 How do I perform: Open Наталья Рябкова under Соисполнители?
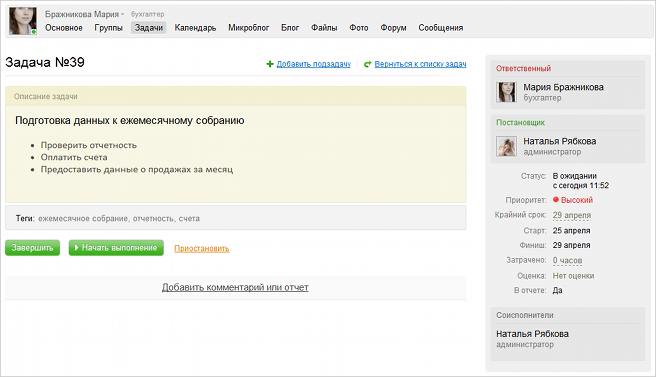(532, 334)
